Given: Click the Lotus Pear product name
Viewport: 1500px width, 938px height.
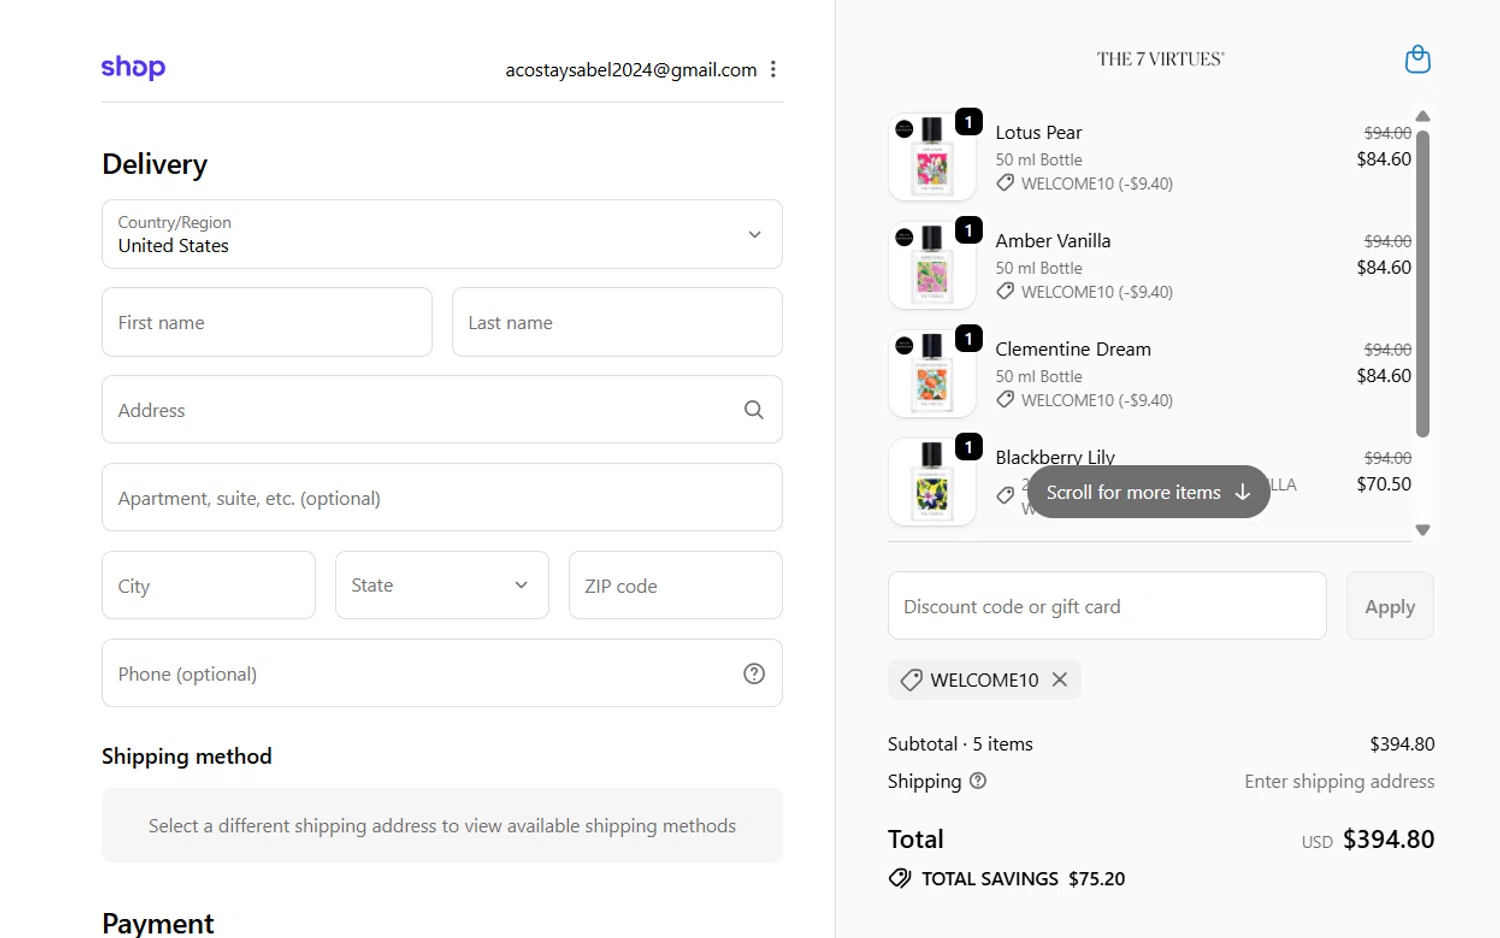Looking at the screenshot, I should pyautogui.click(x=1038, y=132).
